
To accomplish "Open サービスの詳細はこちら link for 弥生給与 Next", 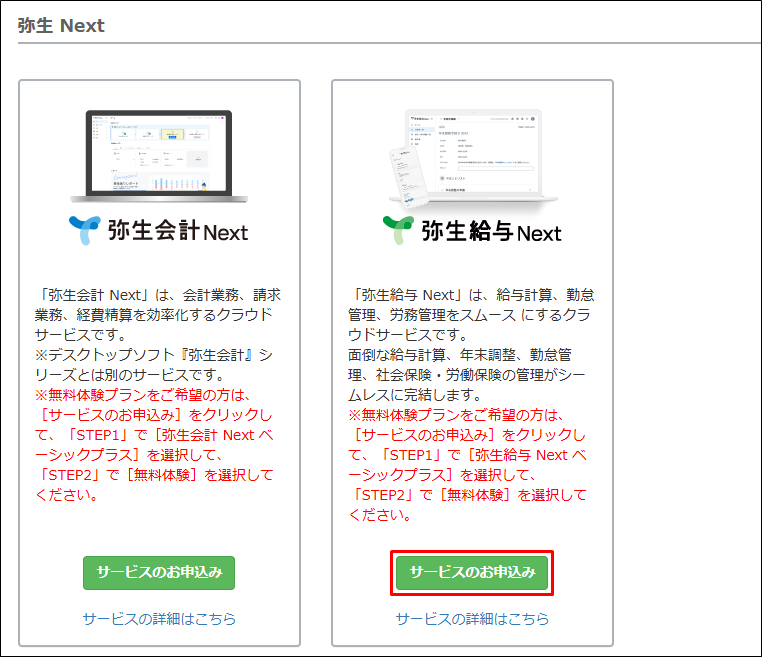I will pyautogui.click(x=472, y=619).
